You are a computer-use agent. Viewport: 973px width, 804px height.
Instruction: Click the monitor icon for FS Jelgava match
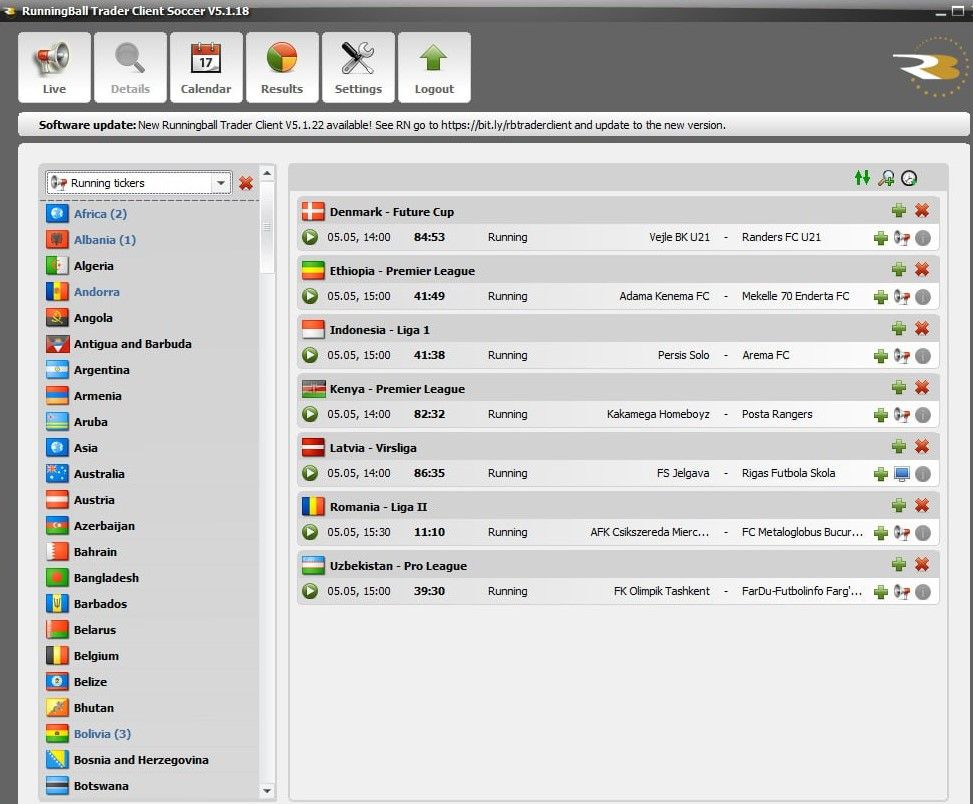(902, 474)
